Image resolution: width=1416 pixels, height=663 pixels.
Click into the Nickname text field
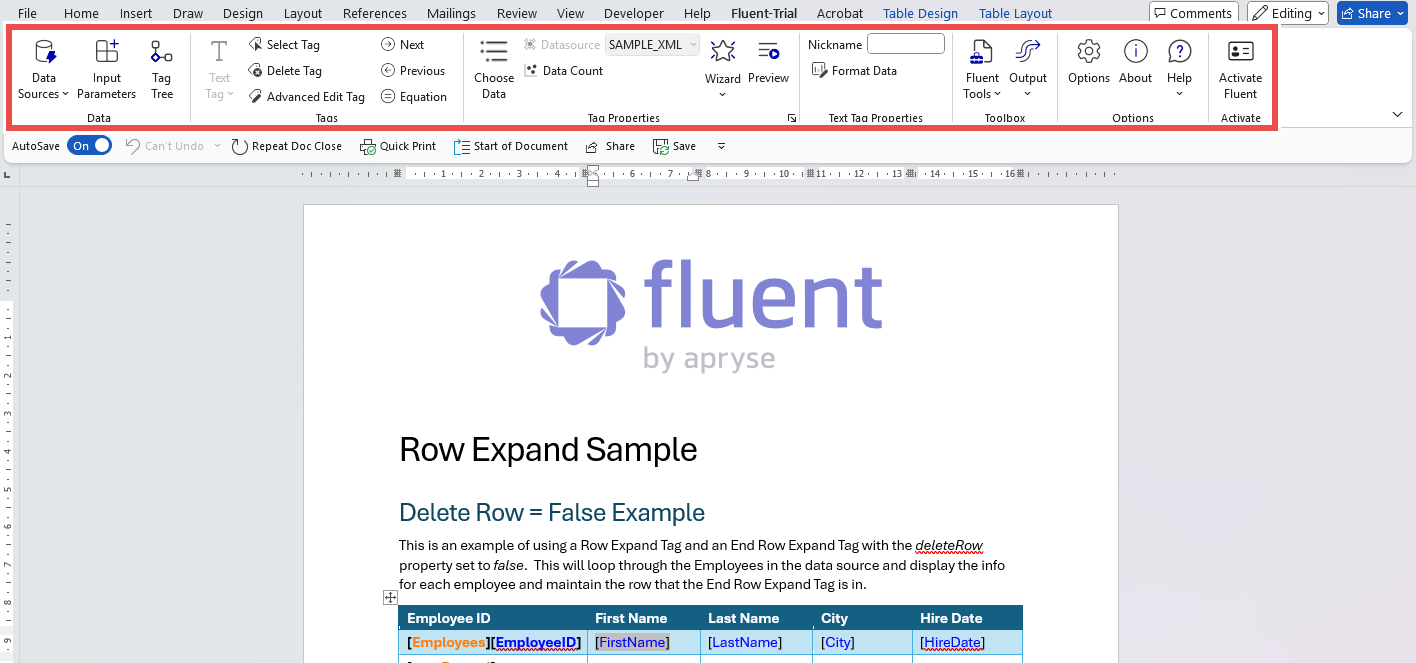click(x=905, y=44)
